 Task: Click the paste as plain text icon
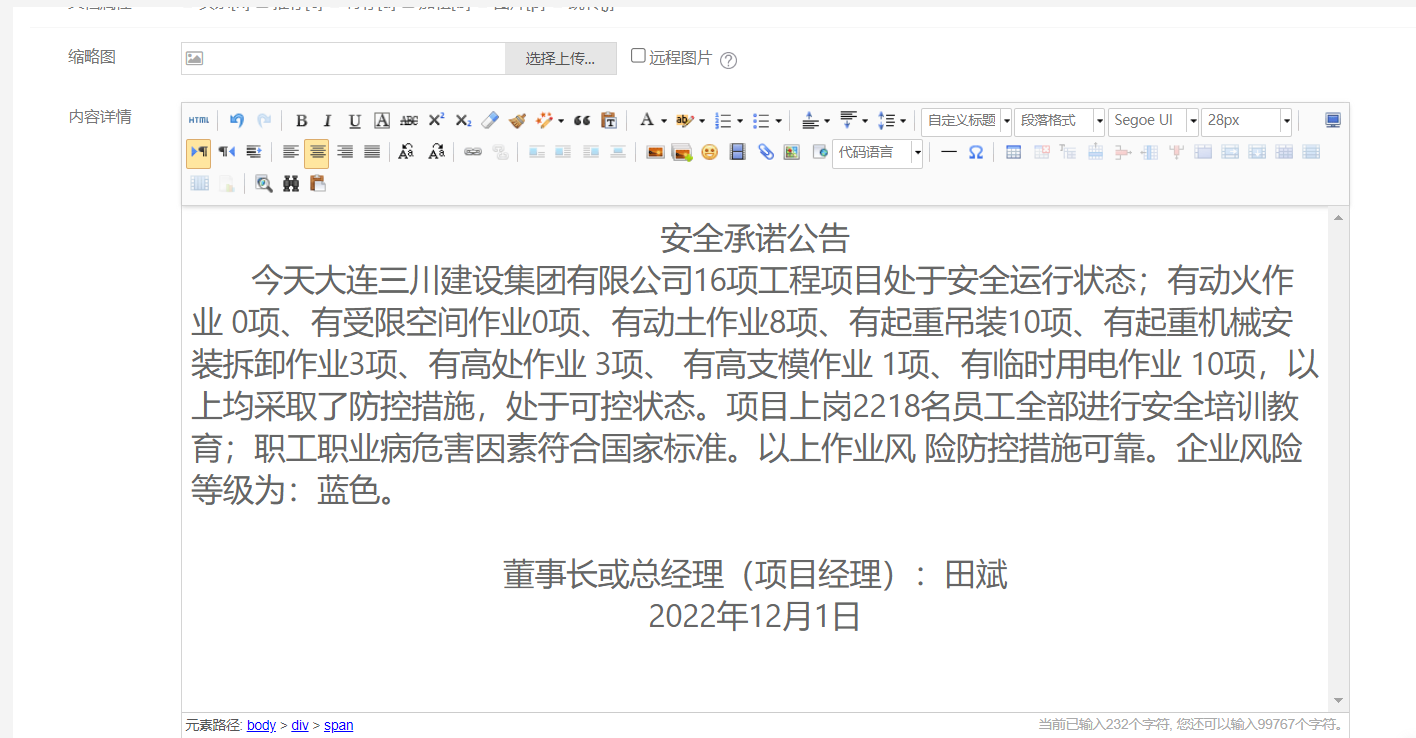[x=609, y=121]
